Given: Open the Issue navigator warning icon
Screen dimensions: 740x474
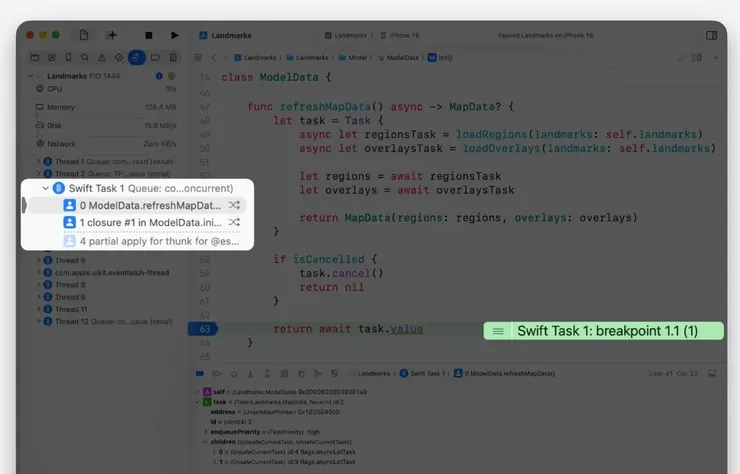Looking at the screenshot, I should click(x=101, y=58).
